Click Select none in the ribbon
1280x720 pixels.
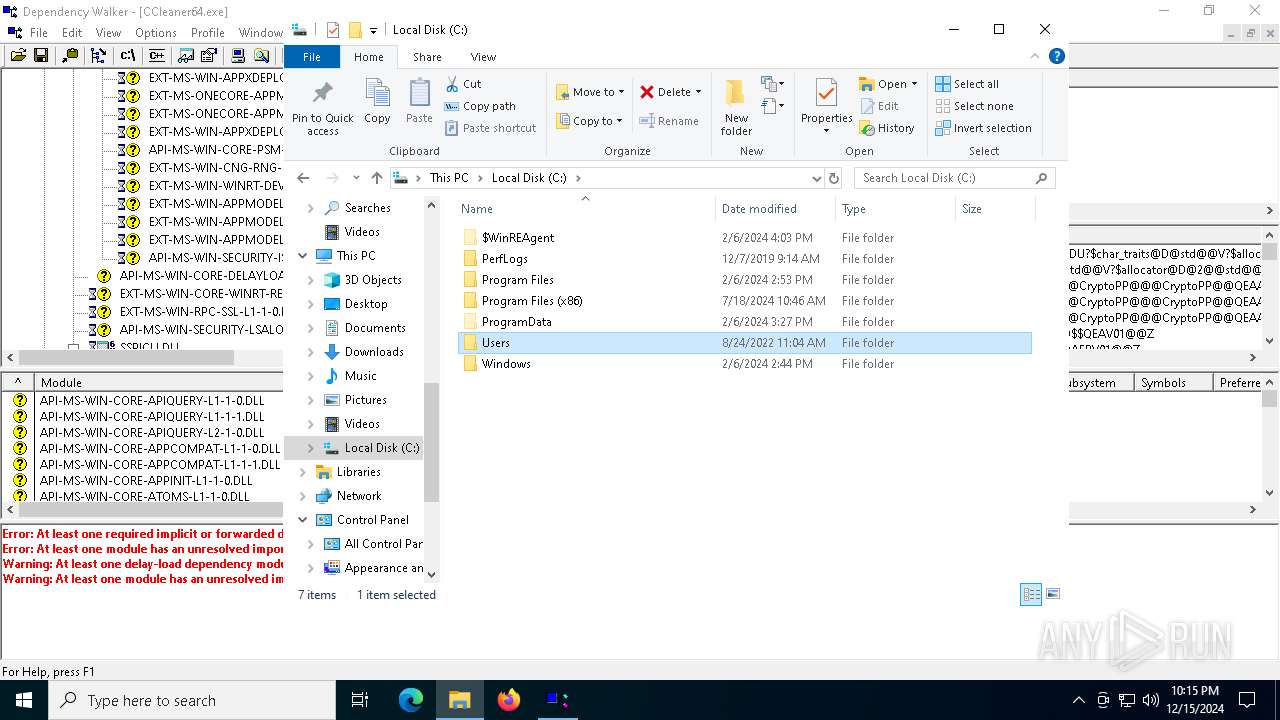coord(975,106)
